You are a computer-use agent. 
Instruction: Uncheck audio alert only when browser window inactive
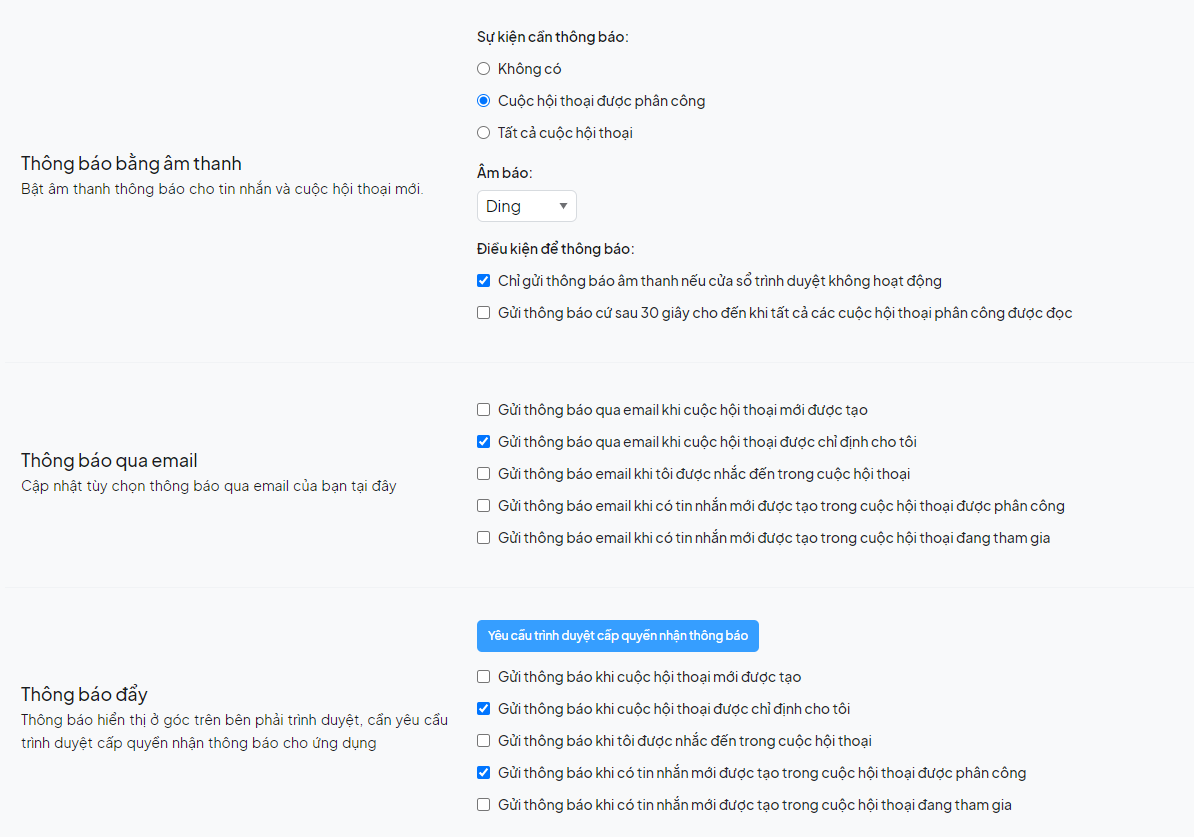coord(484,281)
